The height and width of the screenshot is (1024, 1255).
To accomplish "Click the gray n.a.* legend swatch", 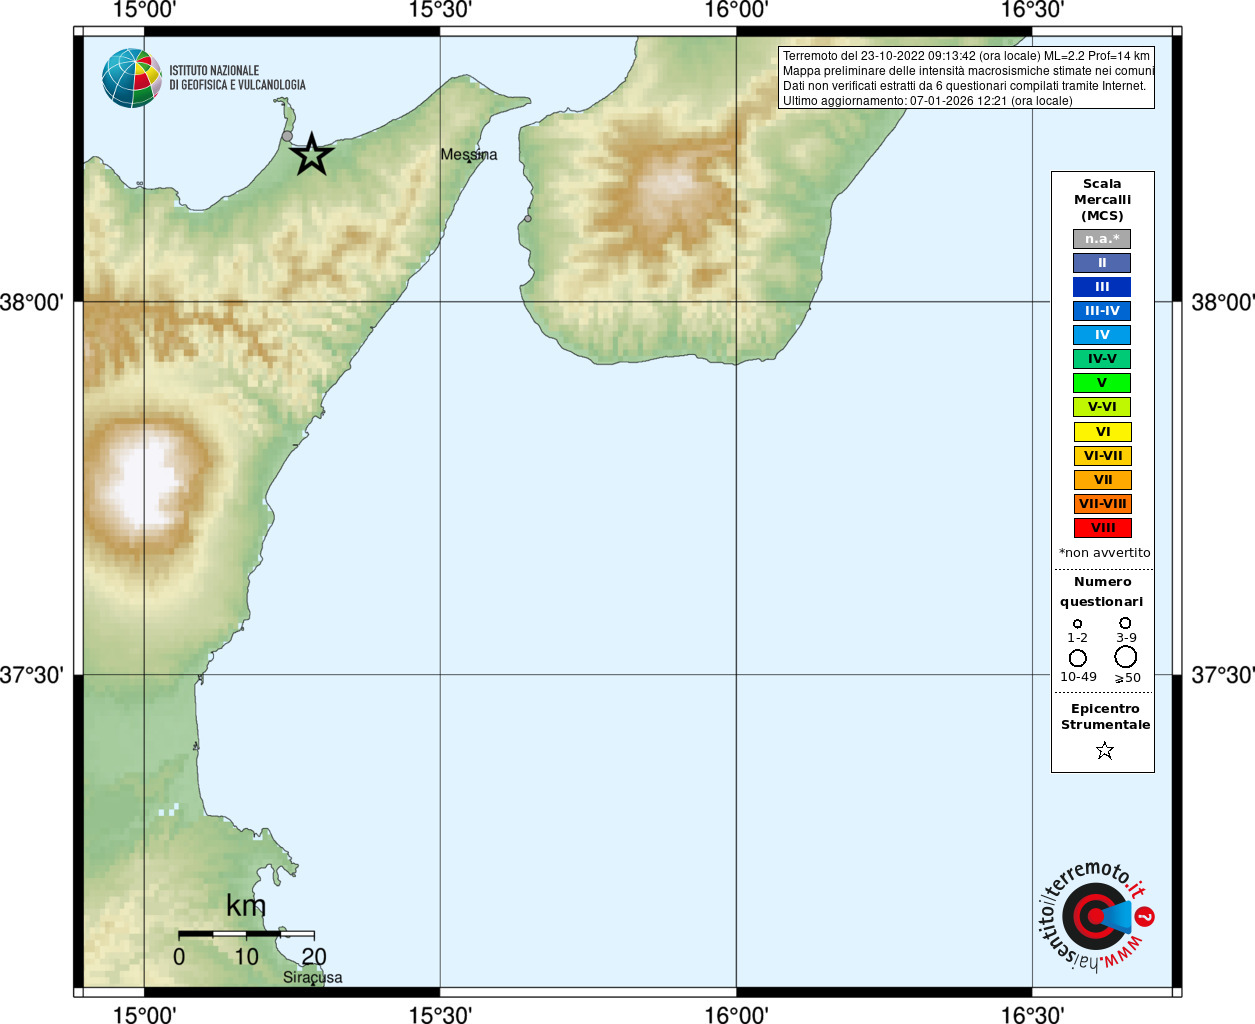I will click(1102, 239).
